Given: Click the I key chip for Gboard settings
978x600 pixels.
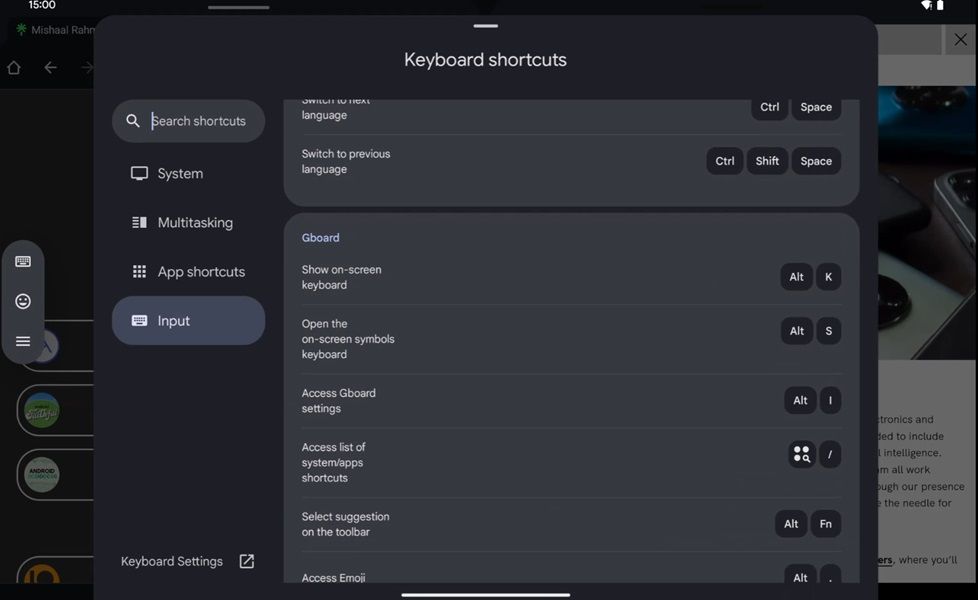Looking at the screenshot, I should pyautogui.click(x=830, y=400).
